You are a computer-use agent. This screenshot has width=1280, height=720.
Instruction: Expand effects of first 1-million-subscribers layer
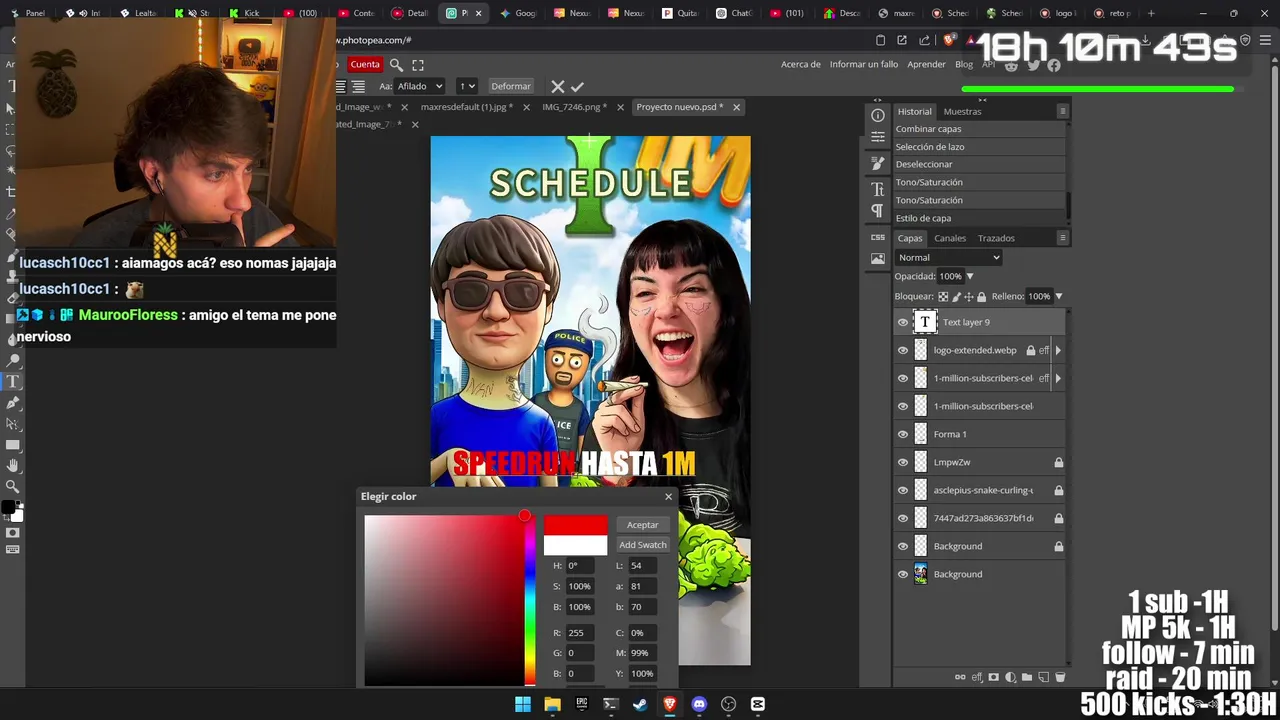click(1058, 378)
